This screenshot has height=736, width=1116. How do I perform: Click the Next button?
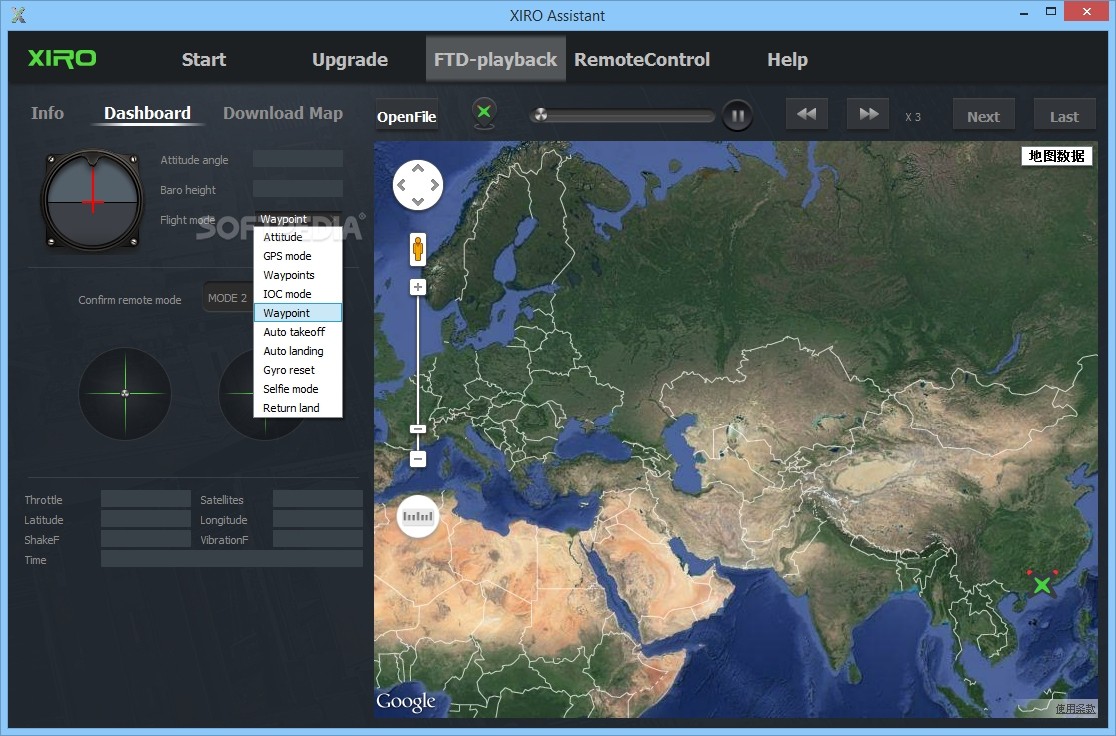[984, 116]
